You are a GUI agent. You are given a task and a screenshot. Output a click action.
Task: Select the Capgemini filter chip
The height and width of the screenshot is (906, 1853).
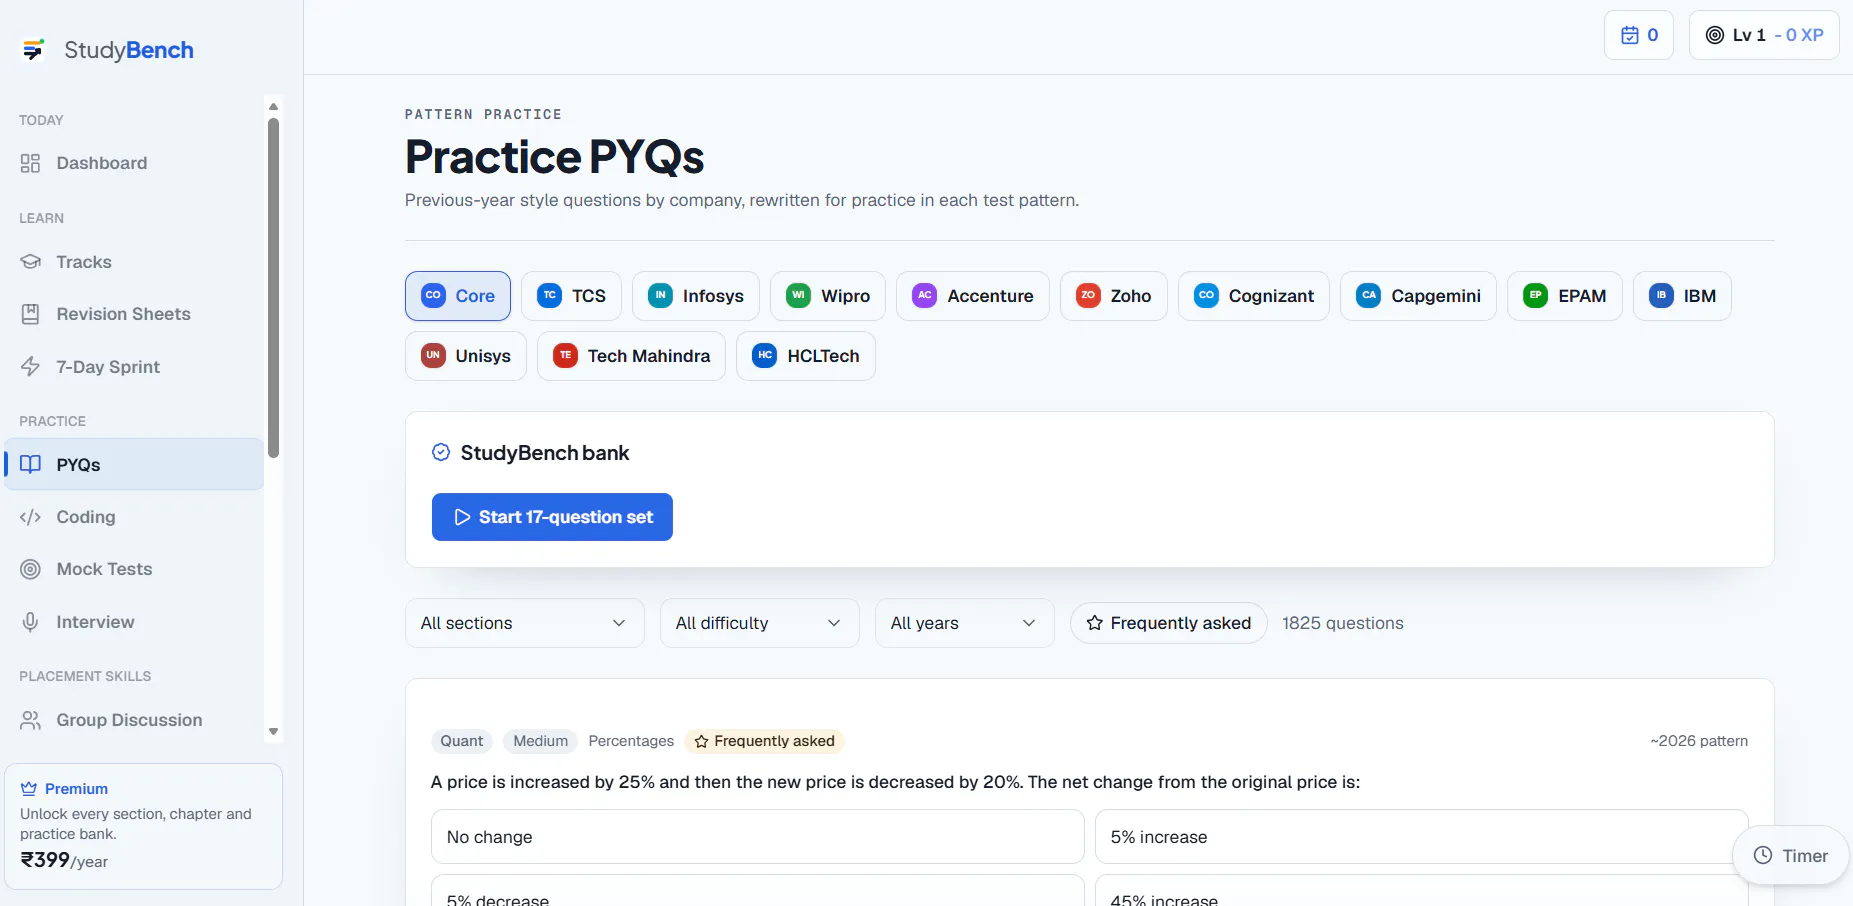tap(1418, 296)
